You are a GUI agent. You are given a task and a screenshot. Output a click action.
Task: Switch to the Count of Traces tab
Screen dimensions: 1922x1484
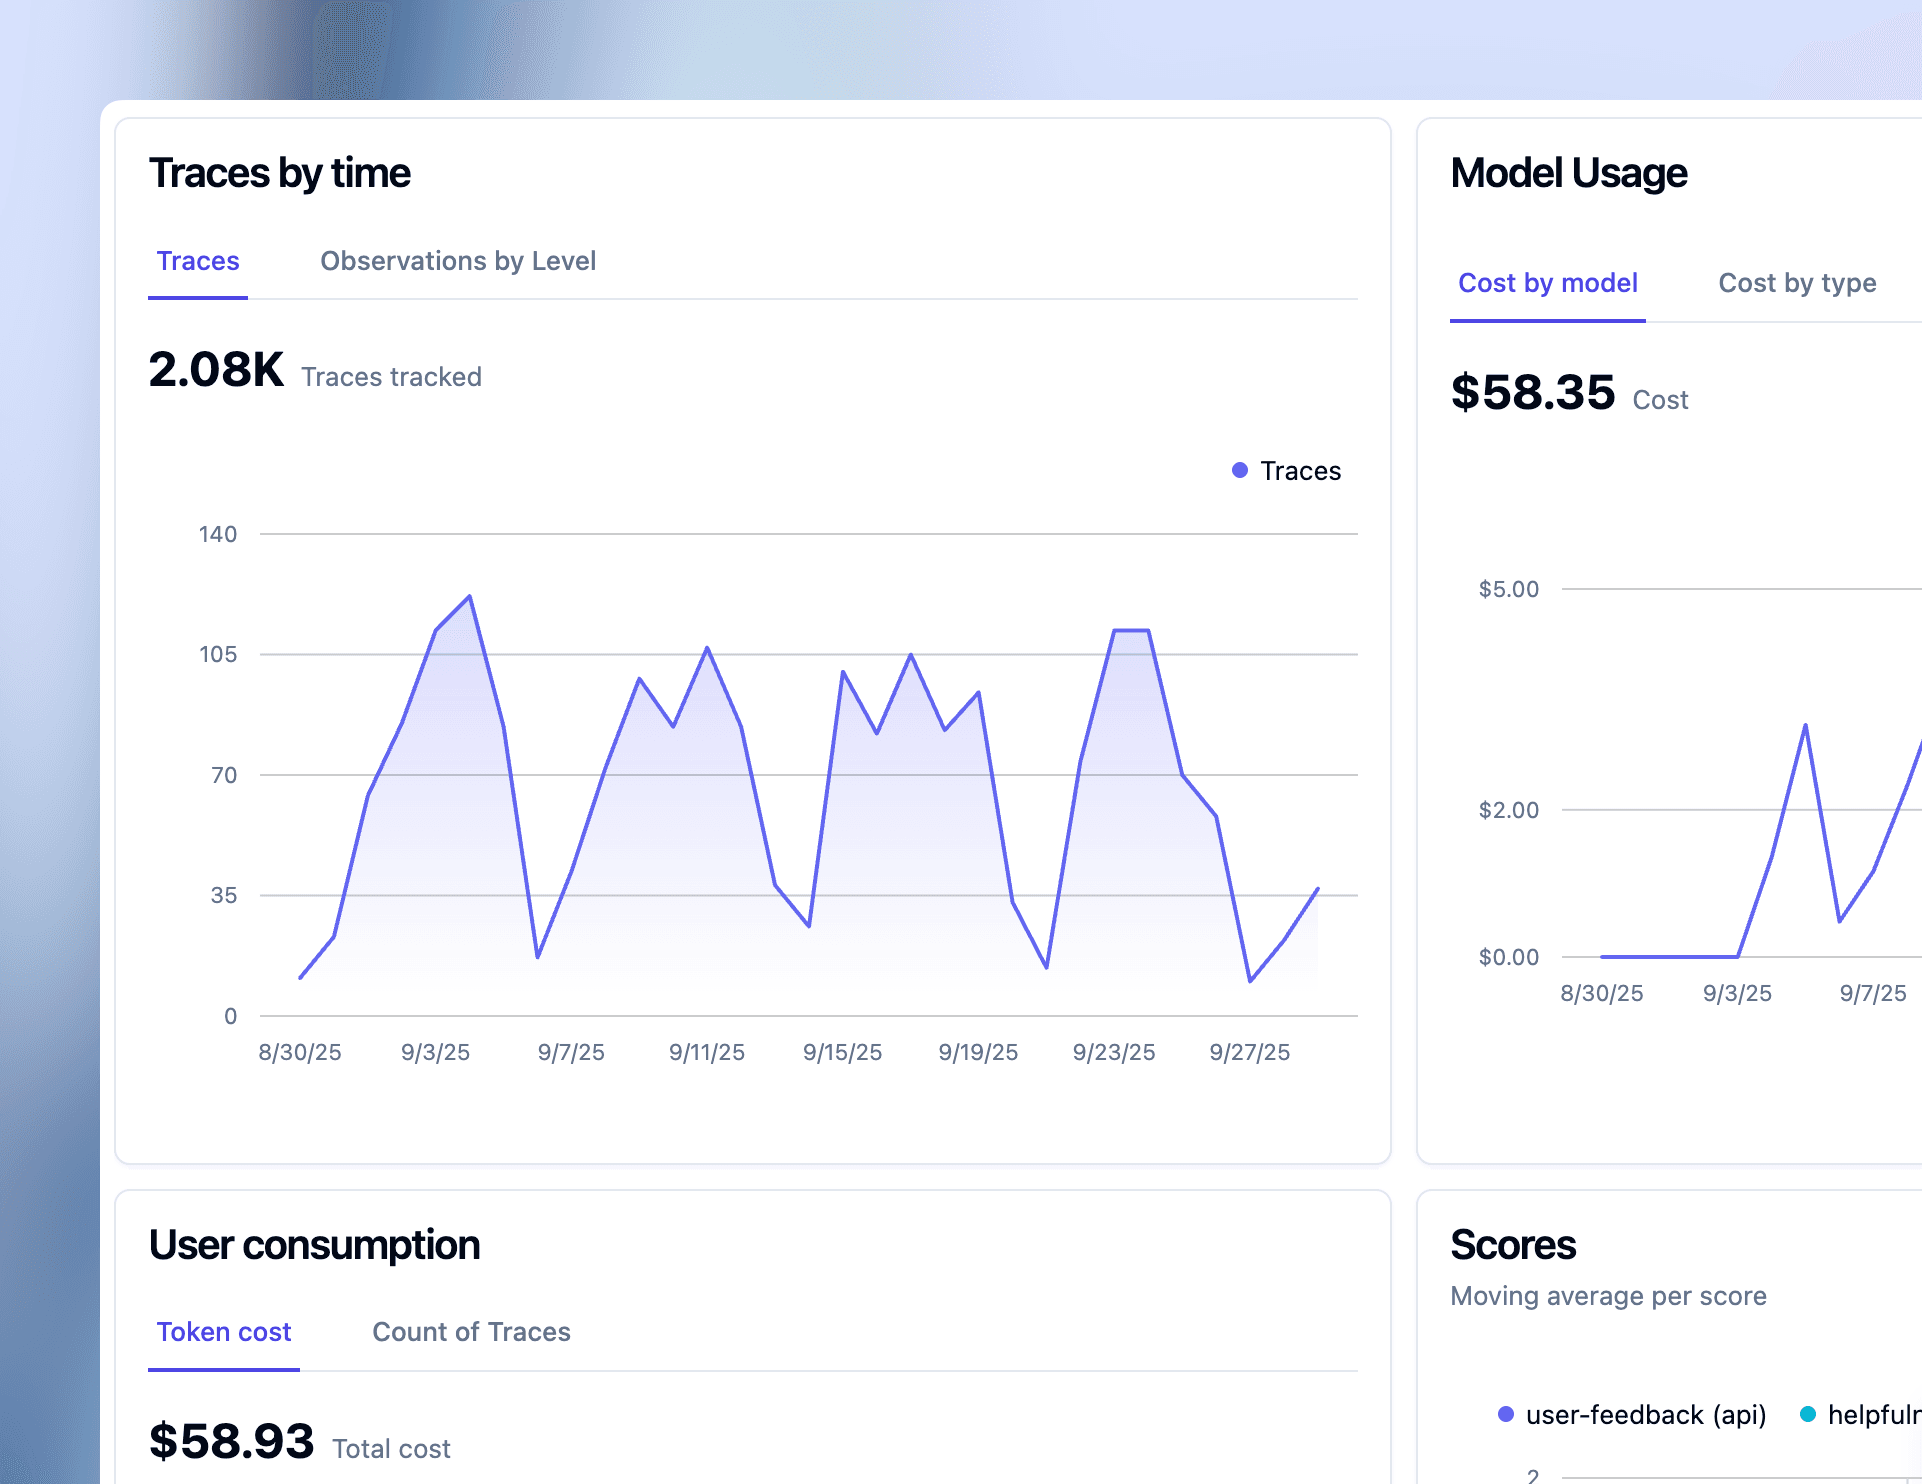tap(471, 1332)
